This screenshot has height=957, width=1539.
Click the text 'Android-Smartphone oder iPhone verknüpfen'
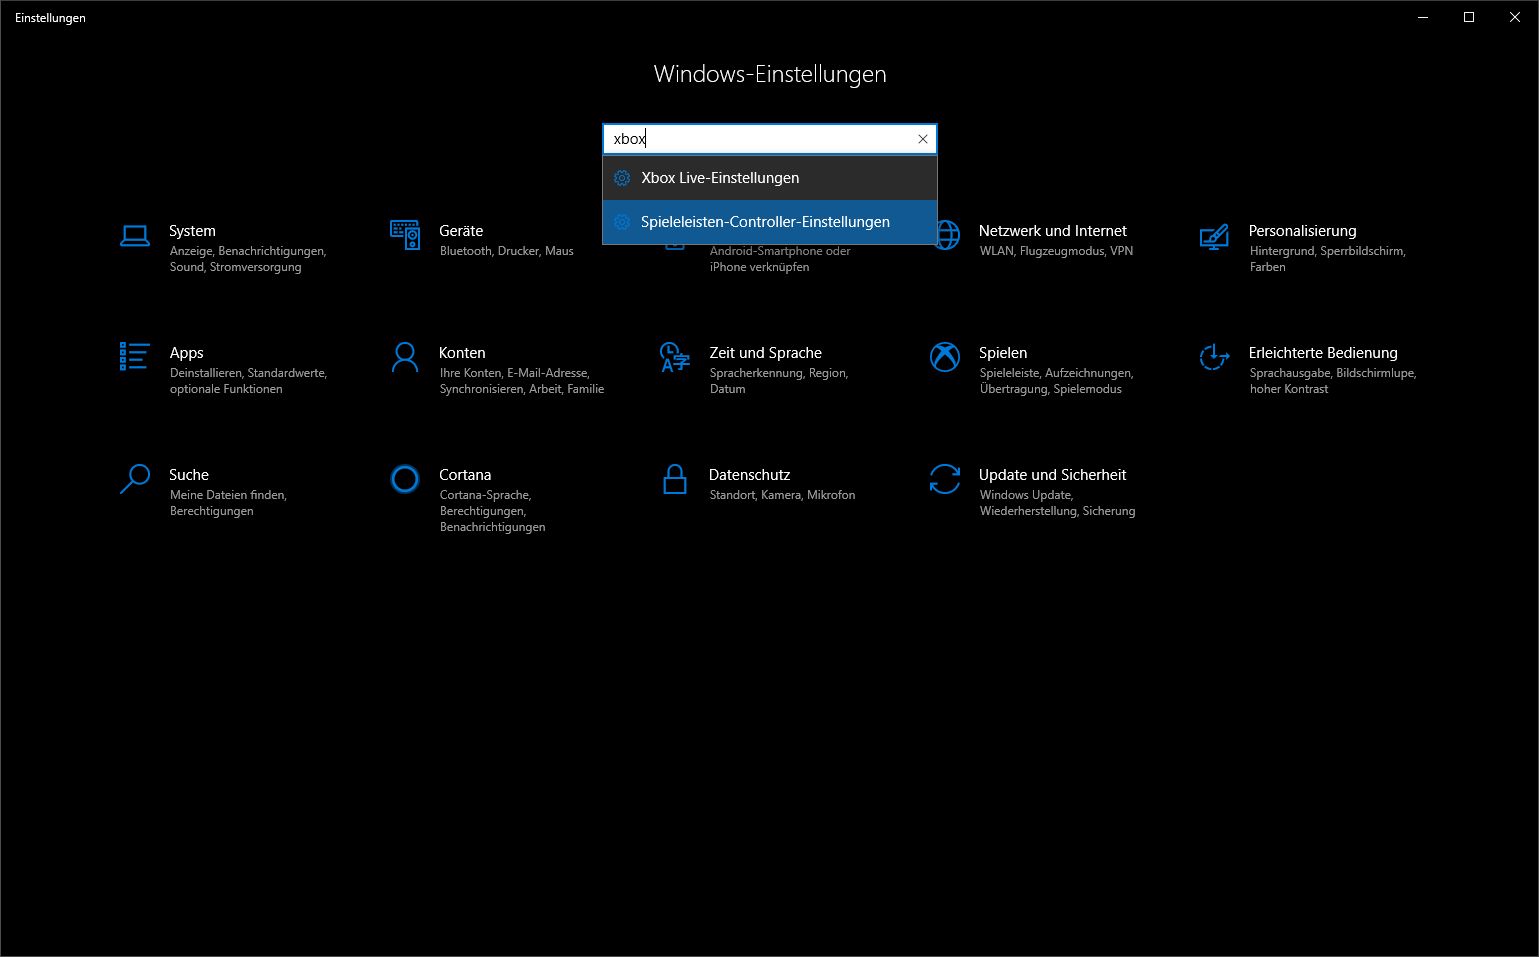point(780,259)
